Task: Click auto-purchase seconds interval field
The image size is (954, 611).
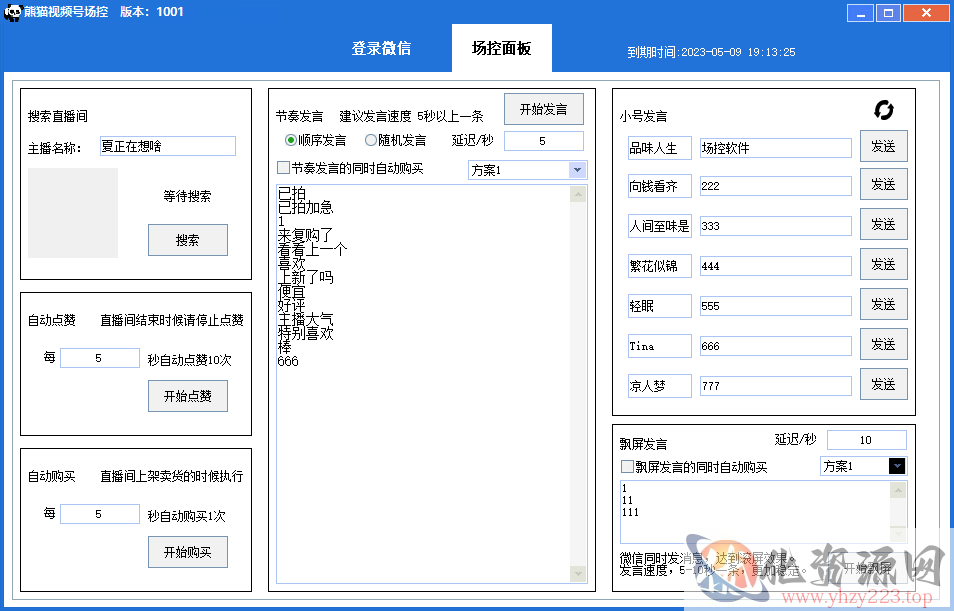Action: coord(100,514)
